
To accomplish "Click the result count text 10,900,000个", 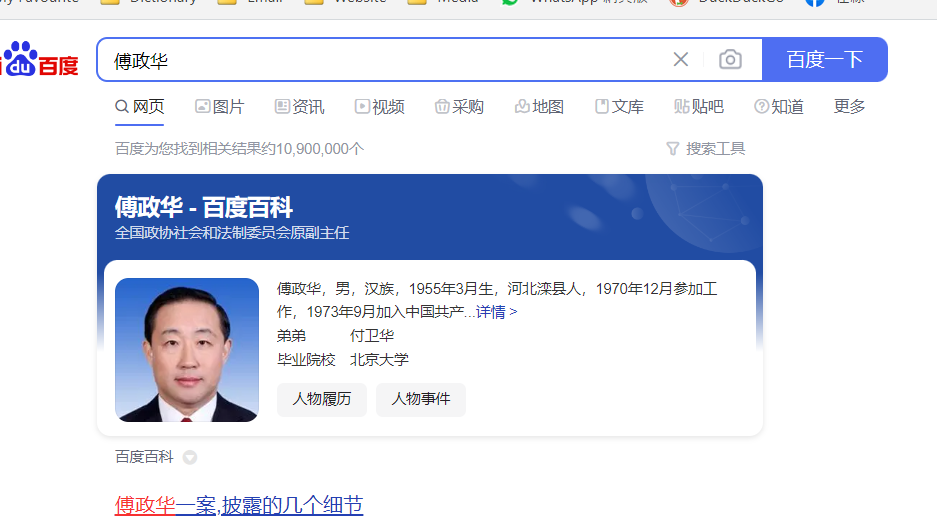I will pyautogui.click(x=319, y=148).
